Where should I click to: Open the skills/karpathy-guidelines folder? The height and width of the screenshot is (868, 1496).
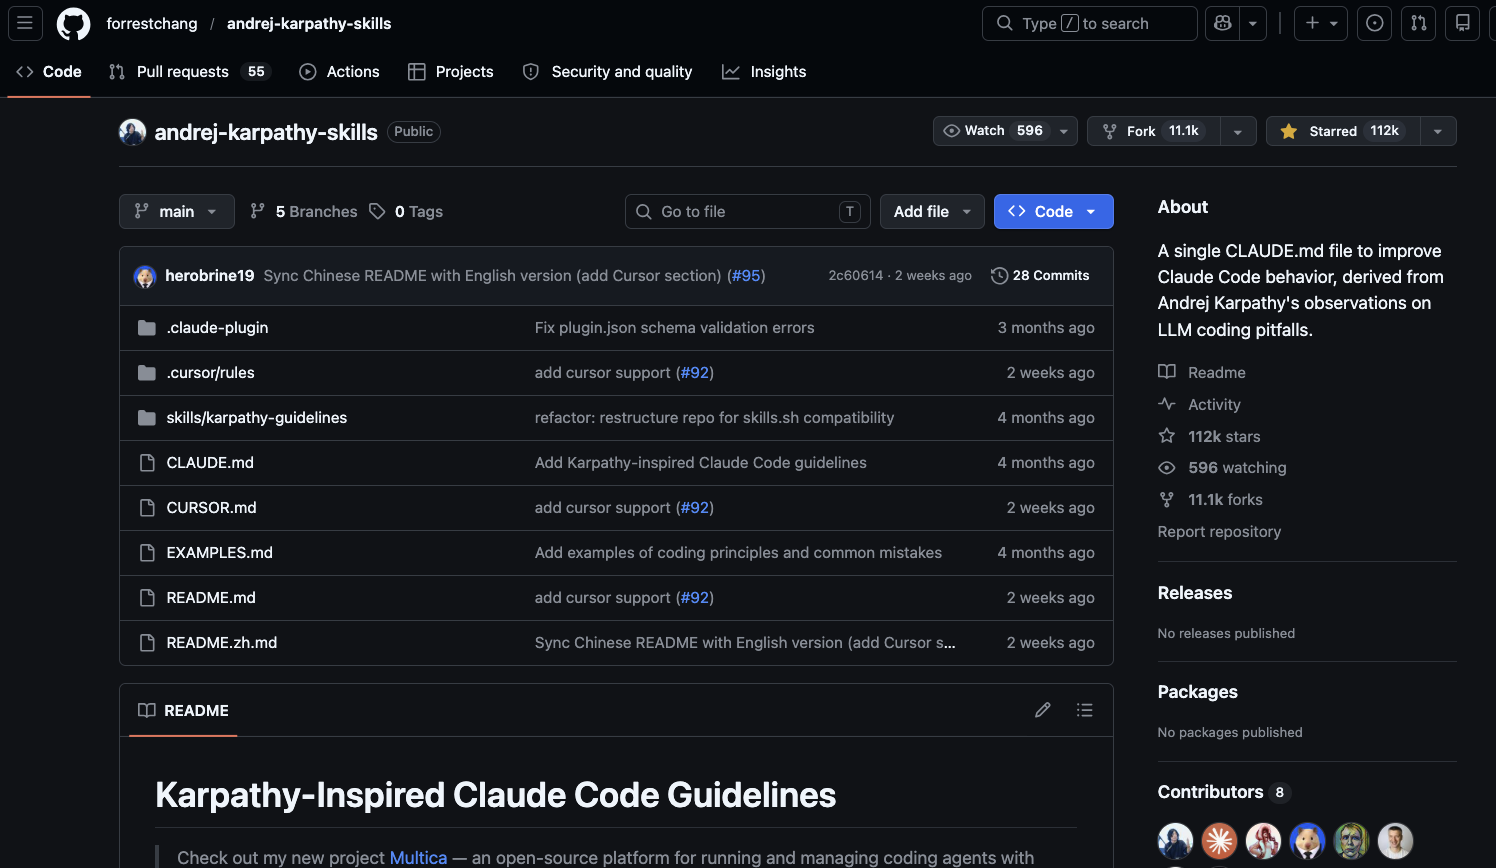point(257,418)
